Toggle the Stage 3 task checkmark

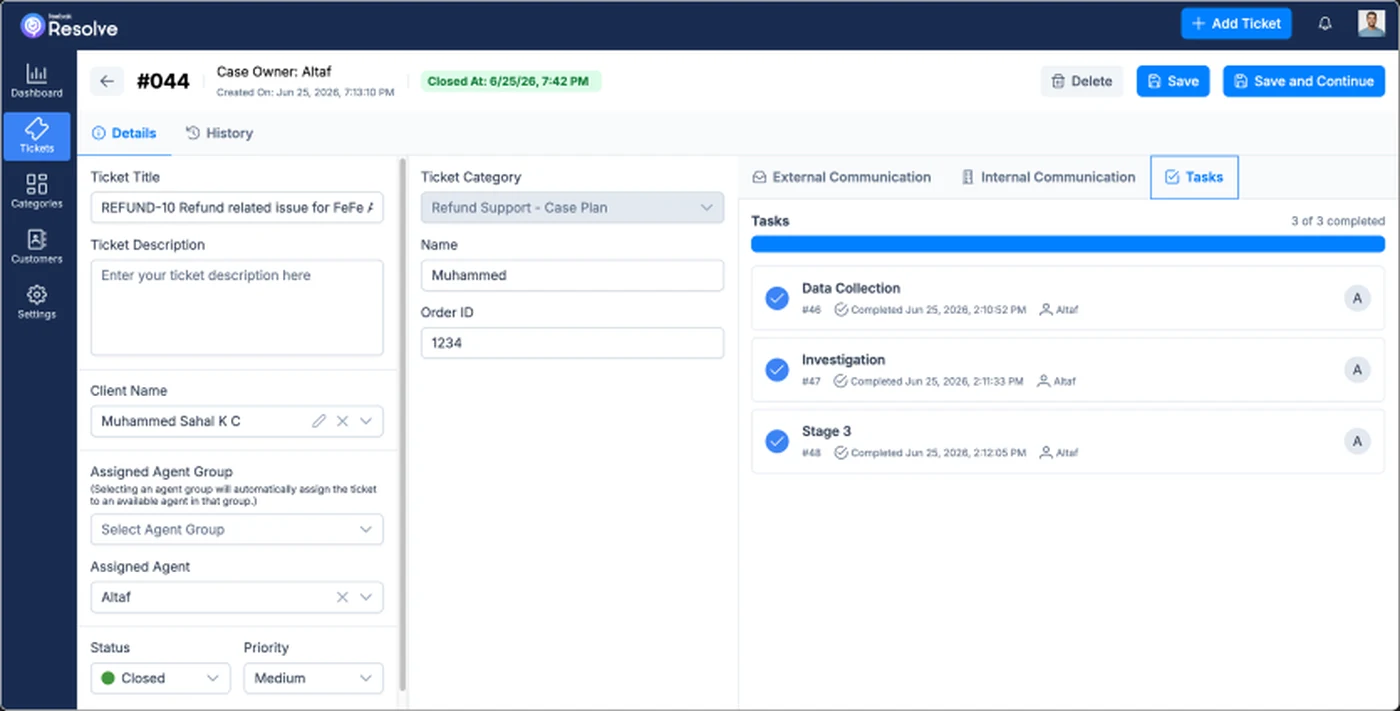point(777,441)
